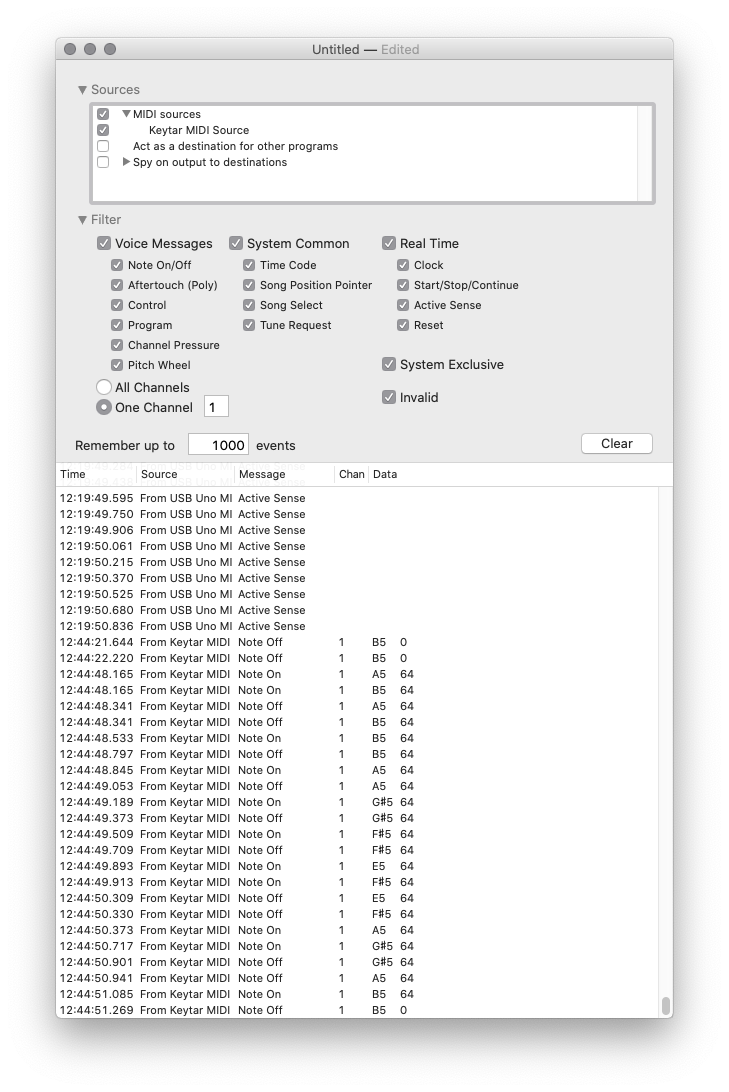Toggle Aftertouch (Poly) checkbox
This screenshot has height=1092, width=729.
click(117, 285)
